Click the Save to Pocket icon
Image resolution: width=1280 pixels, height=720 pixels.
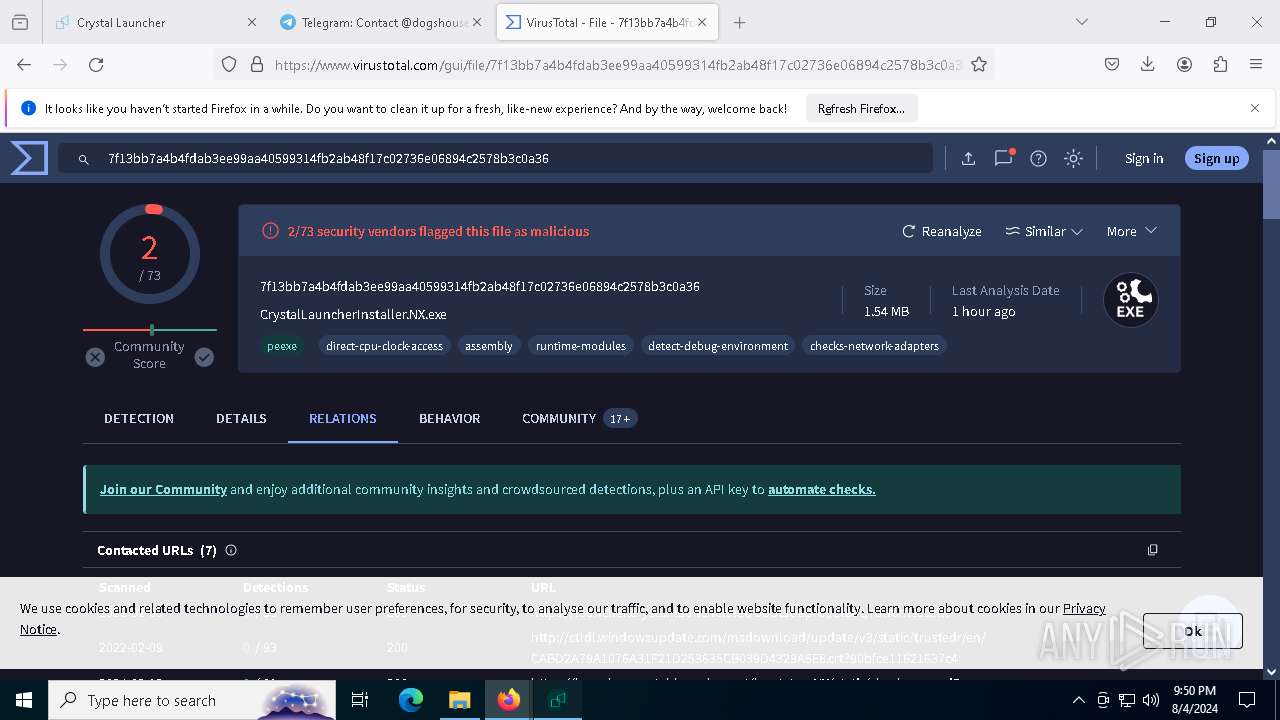point(1112,64)
